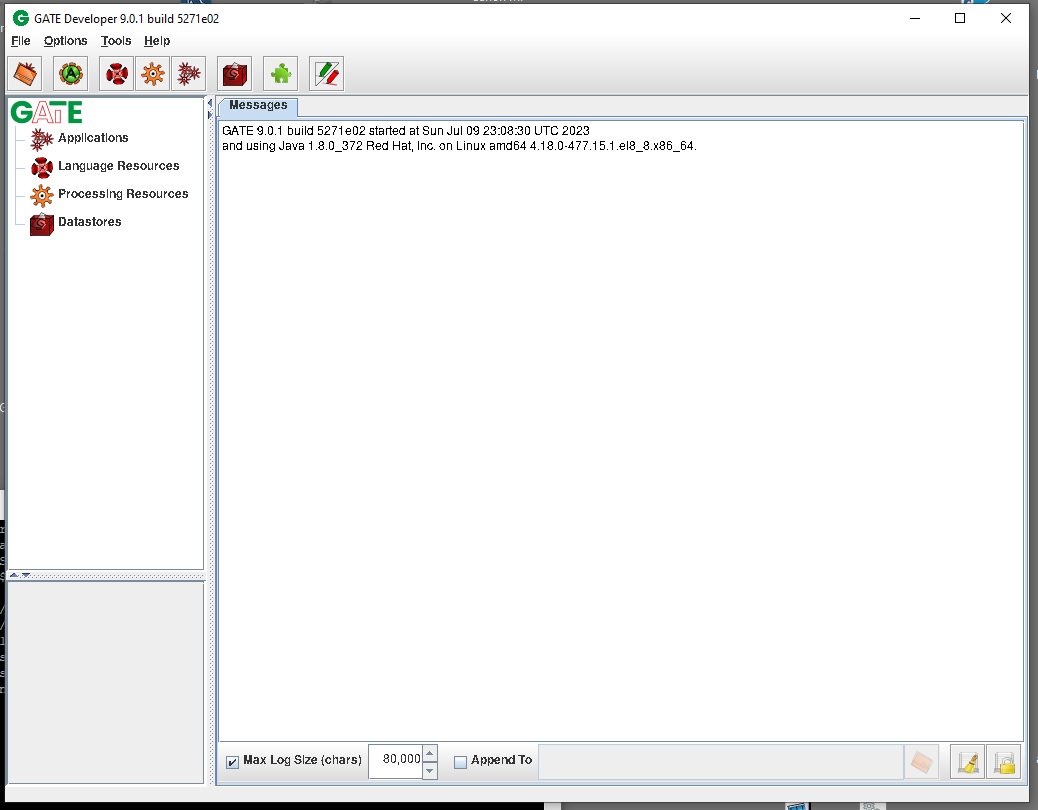The height and width of the screenshot is (810, 1038).
Task: Collapse the left resource panel using the splitter arrow
Action: click(210, 103)
